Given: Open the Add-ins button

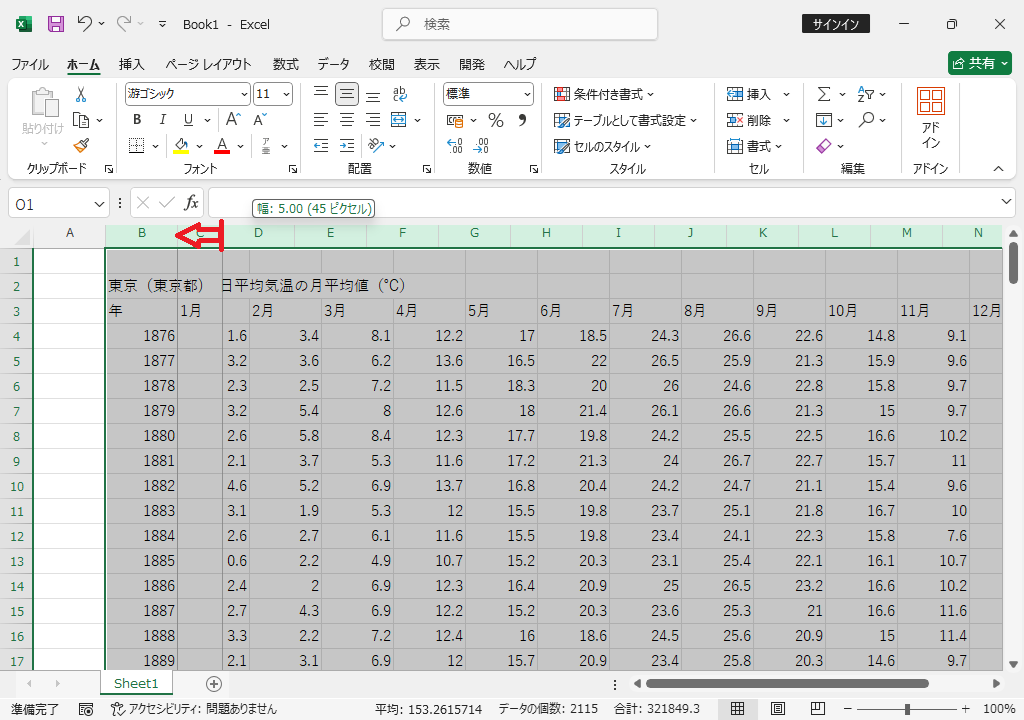Looking at the screenshot, I should 931,119.
